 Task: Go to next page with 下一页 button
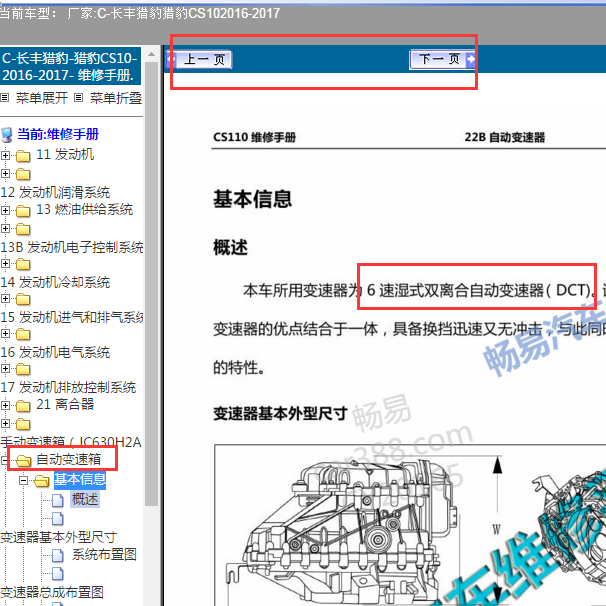442,60
